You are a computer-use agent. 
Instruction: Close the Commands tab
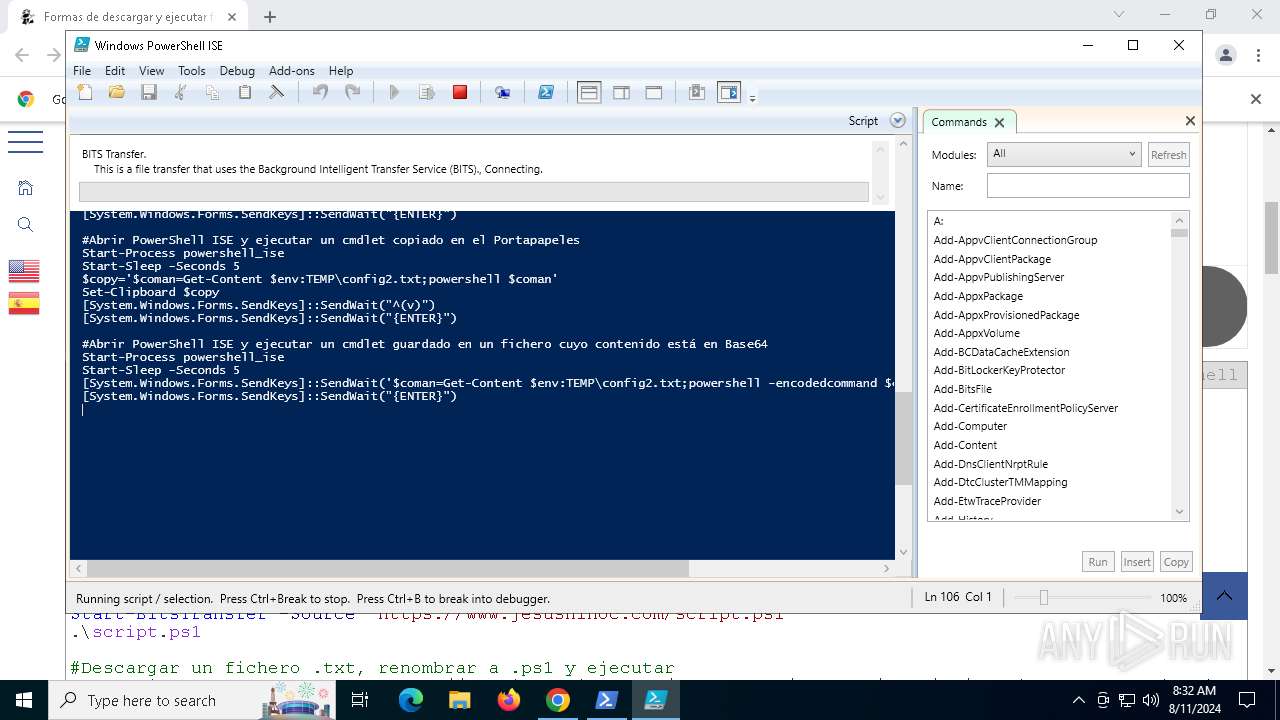999,123
